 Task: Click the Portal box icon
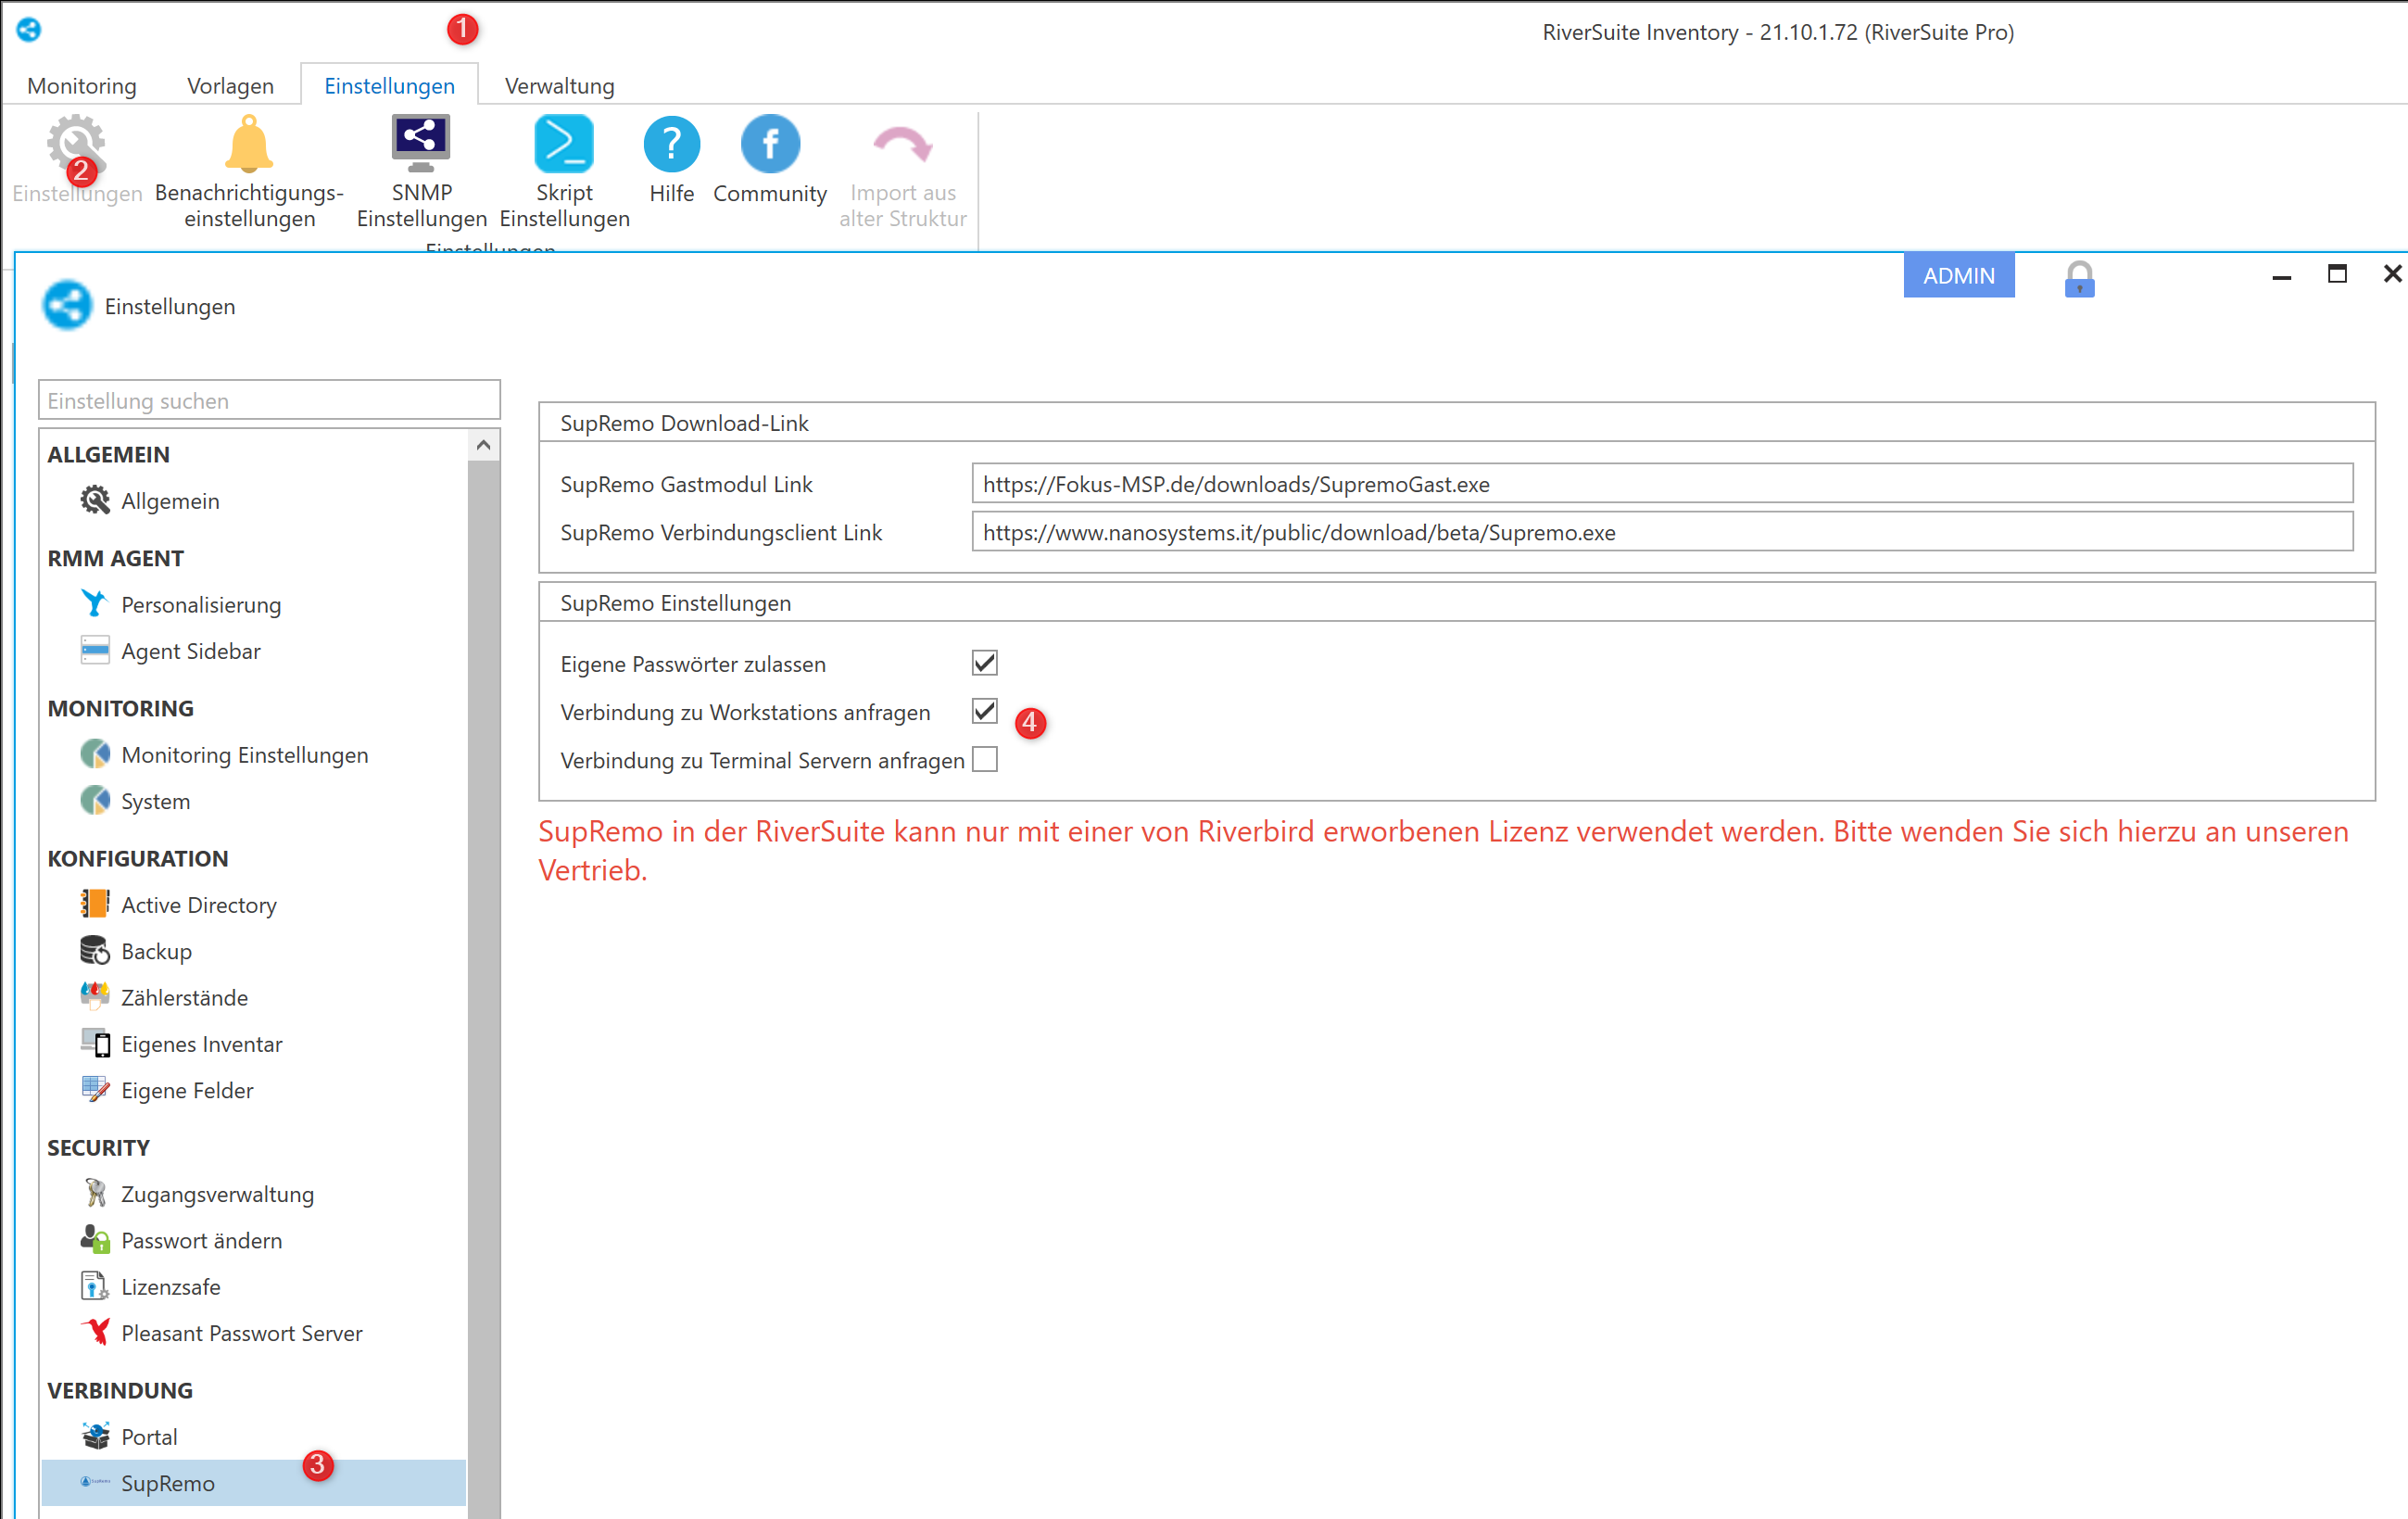(95, 1436)
